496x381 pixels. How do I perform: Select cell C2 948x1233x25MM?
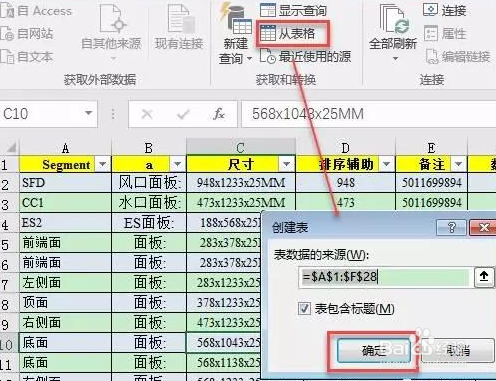coord(241,183)
